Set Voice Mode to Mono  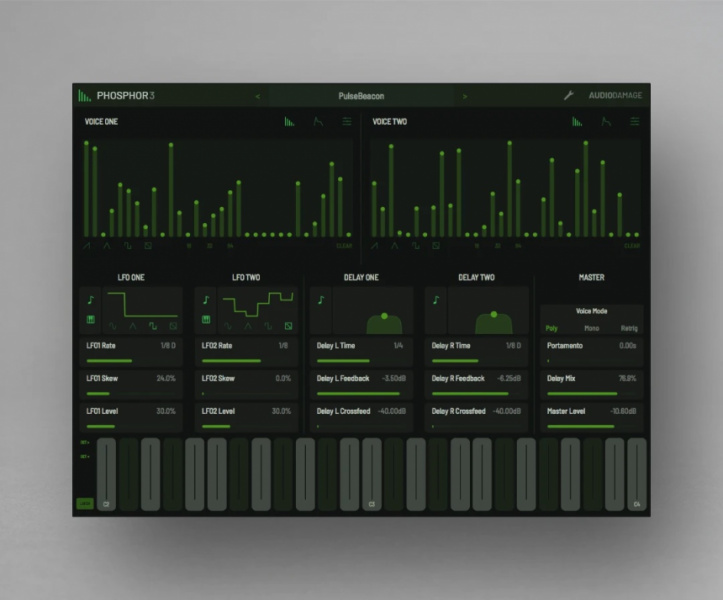pos(592,328)
